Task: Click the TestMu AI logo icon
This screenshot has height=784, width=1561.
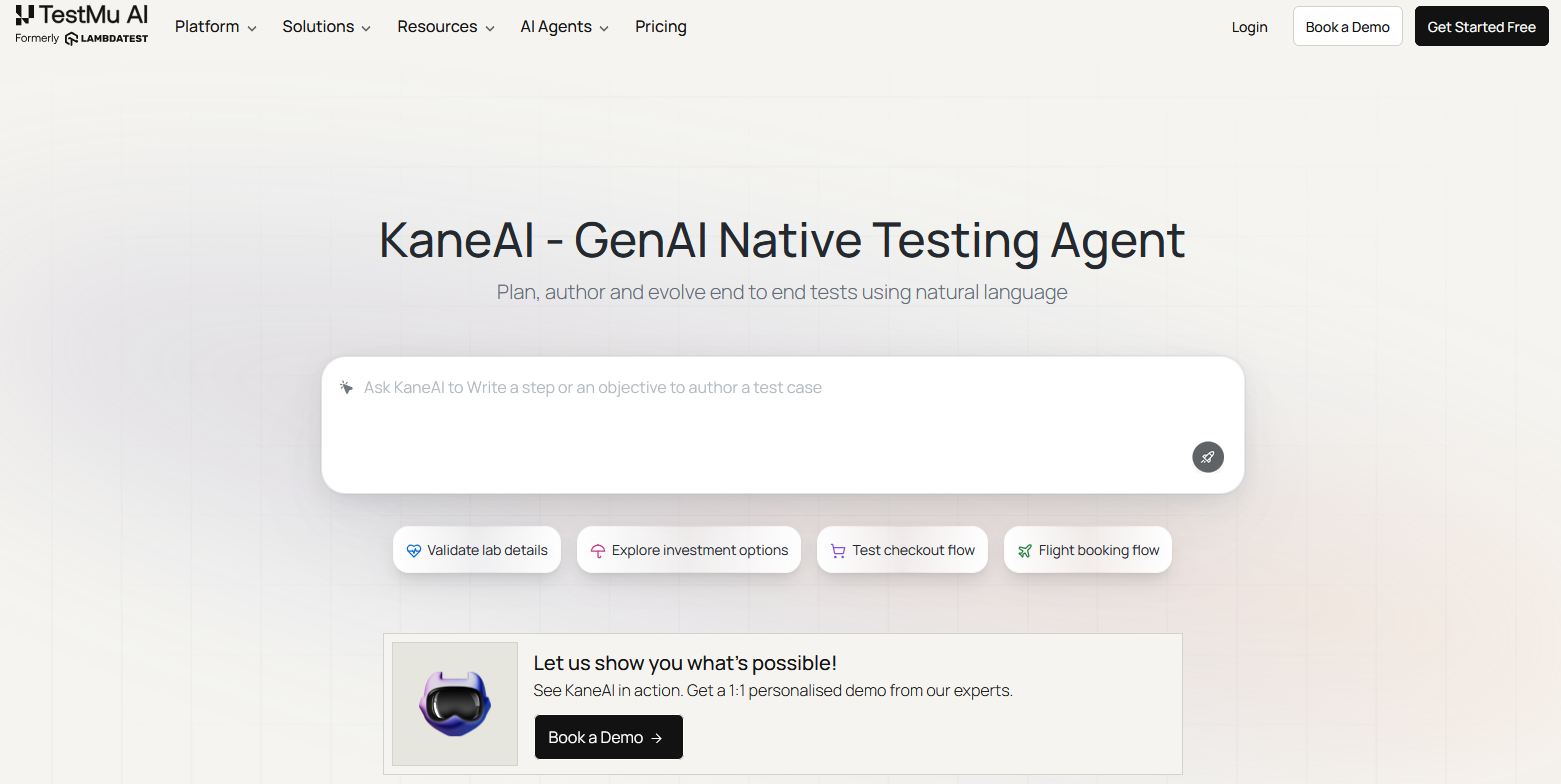Action: (25, 14)
